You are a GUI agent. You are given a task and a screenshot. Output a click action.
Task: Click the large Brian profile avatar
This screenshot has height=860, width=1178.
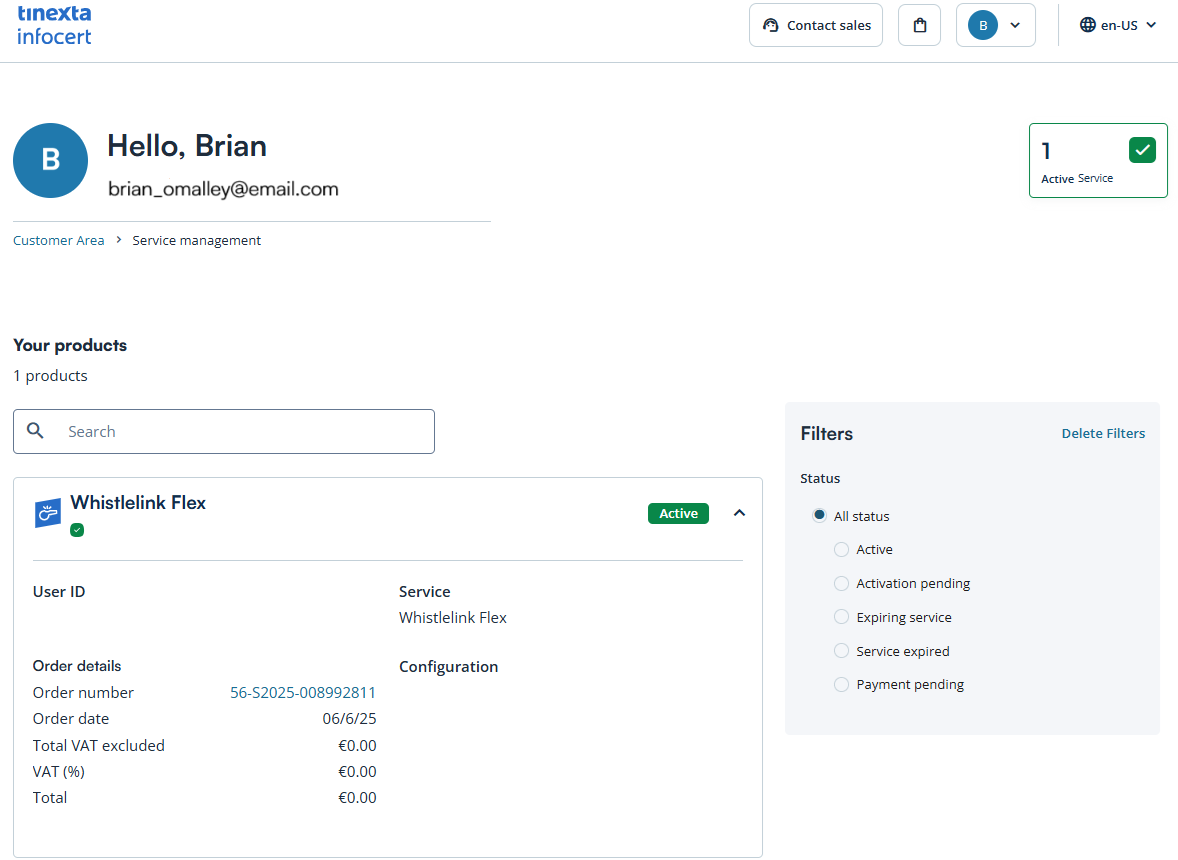click(x=50, y=160)
